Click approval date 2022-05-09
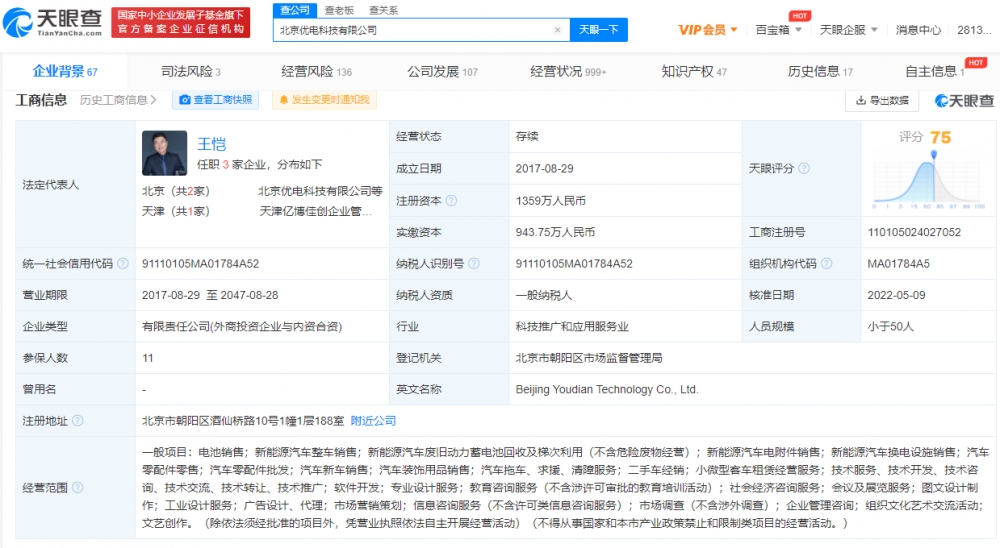Screen dimensions: 1000x548 coord(896,295)
